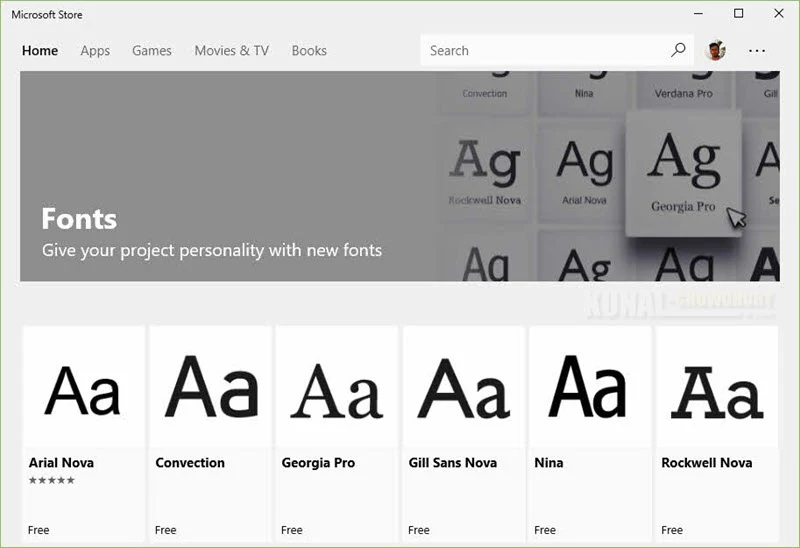Minimize the Microsoft Store window

coord(698,14)
